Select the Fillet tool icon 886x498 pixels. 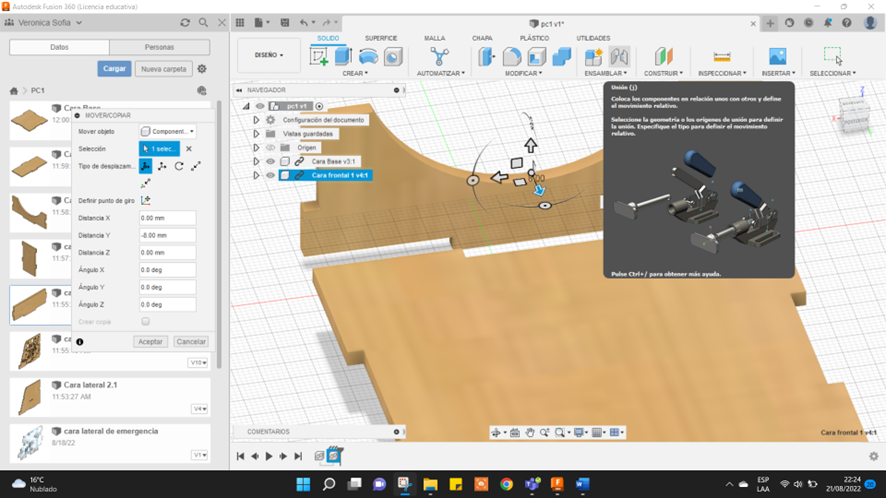point(512,57)
